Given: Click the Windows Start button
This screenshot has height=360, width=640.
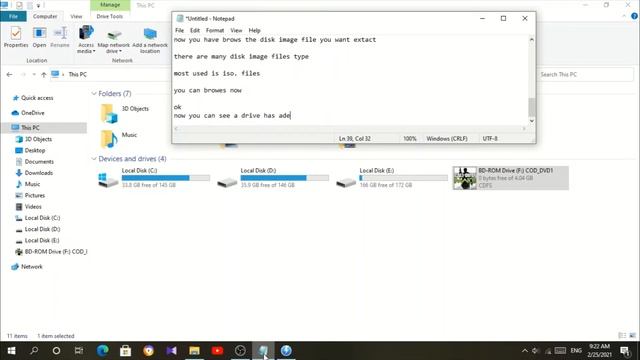Looking at the screenshot, I should point(11,351).
